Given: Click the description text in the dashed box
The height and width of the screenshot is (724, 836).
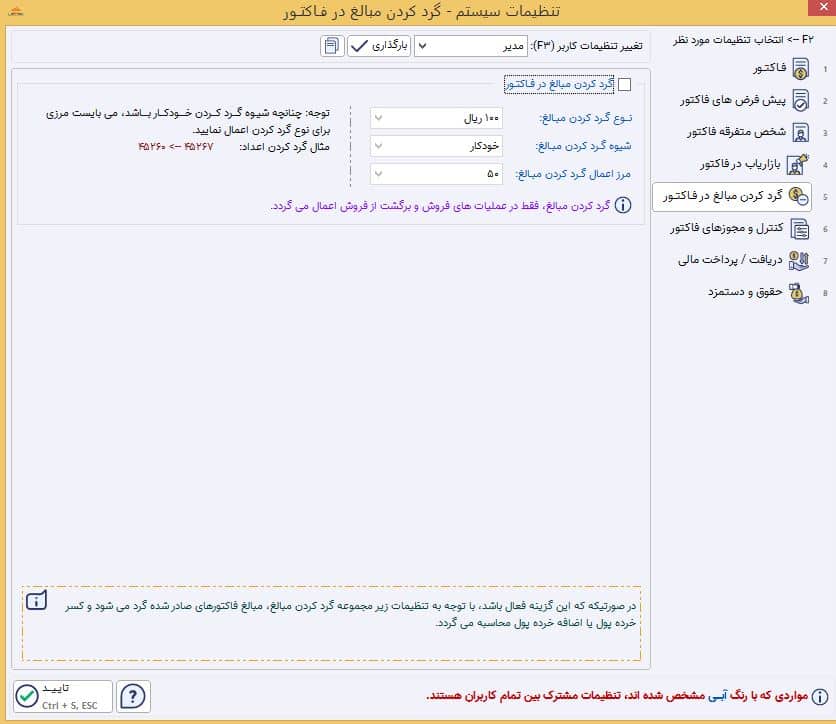Looking at the screenshot, I should (351, 614).
